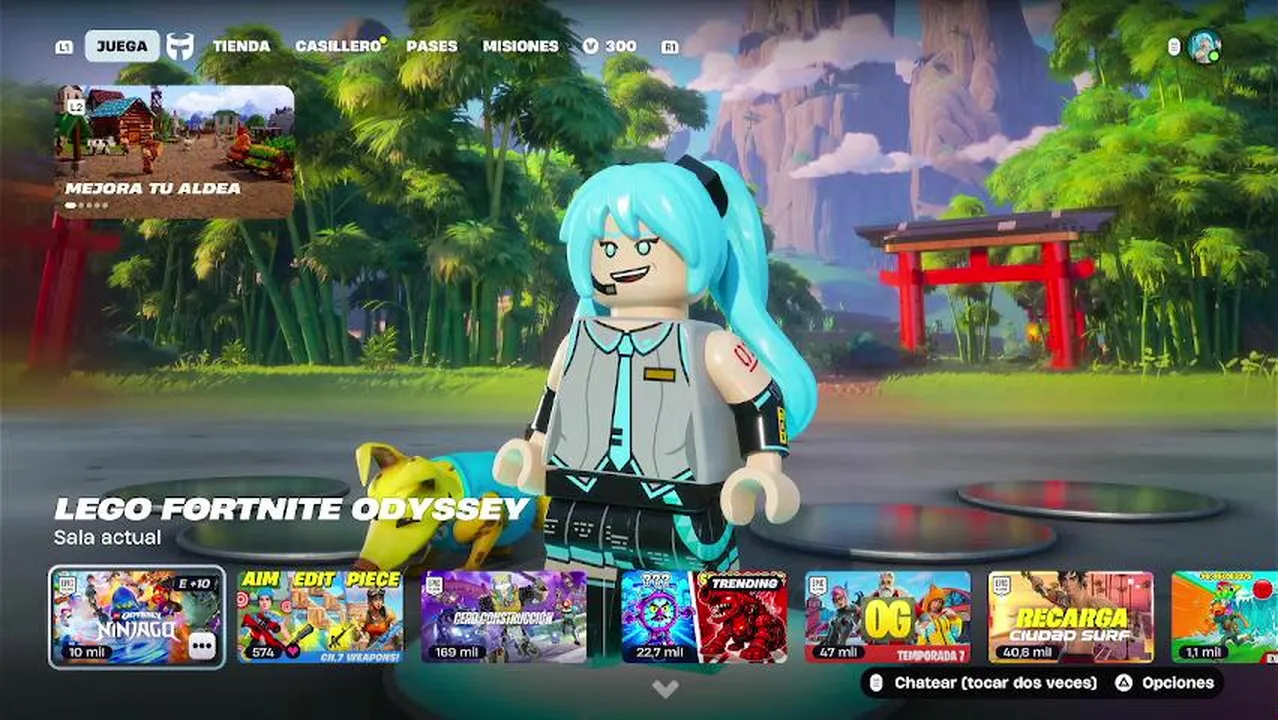
Task: Click the Epic badge on the RECARGA card
Action: [x=1003, y=586]
